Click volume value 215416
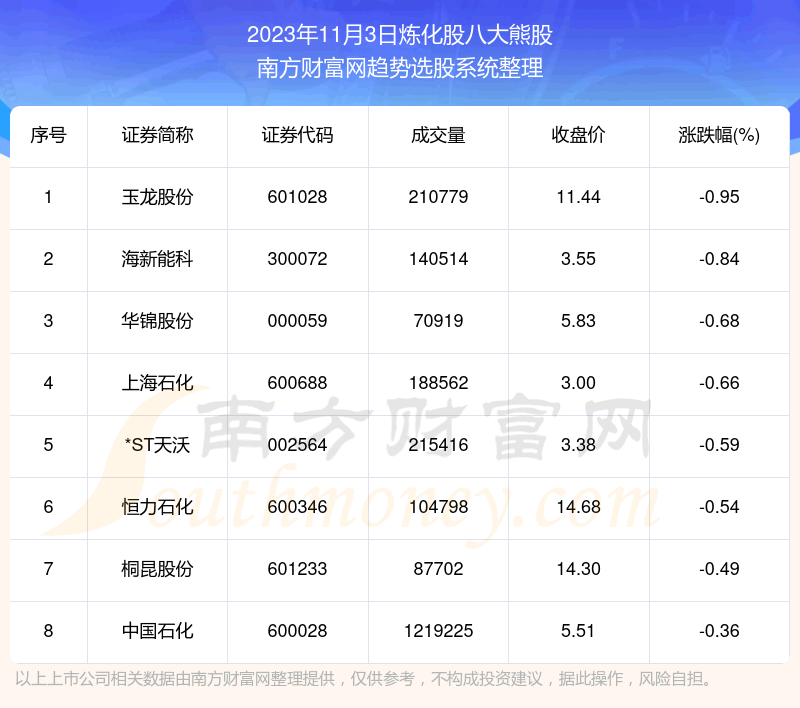 (438, 445)
